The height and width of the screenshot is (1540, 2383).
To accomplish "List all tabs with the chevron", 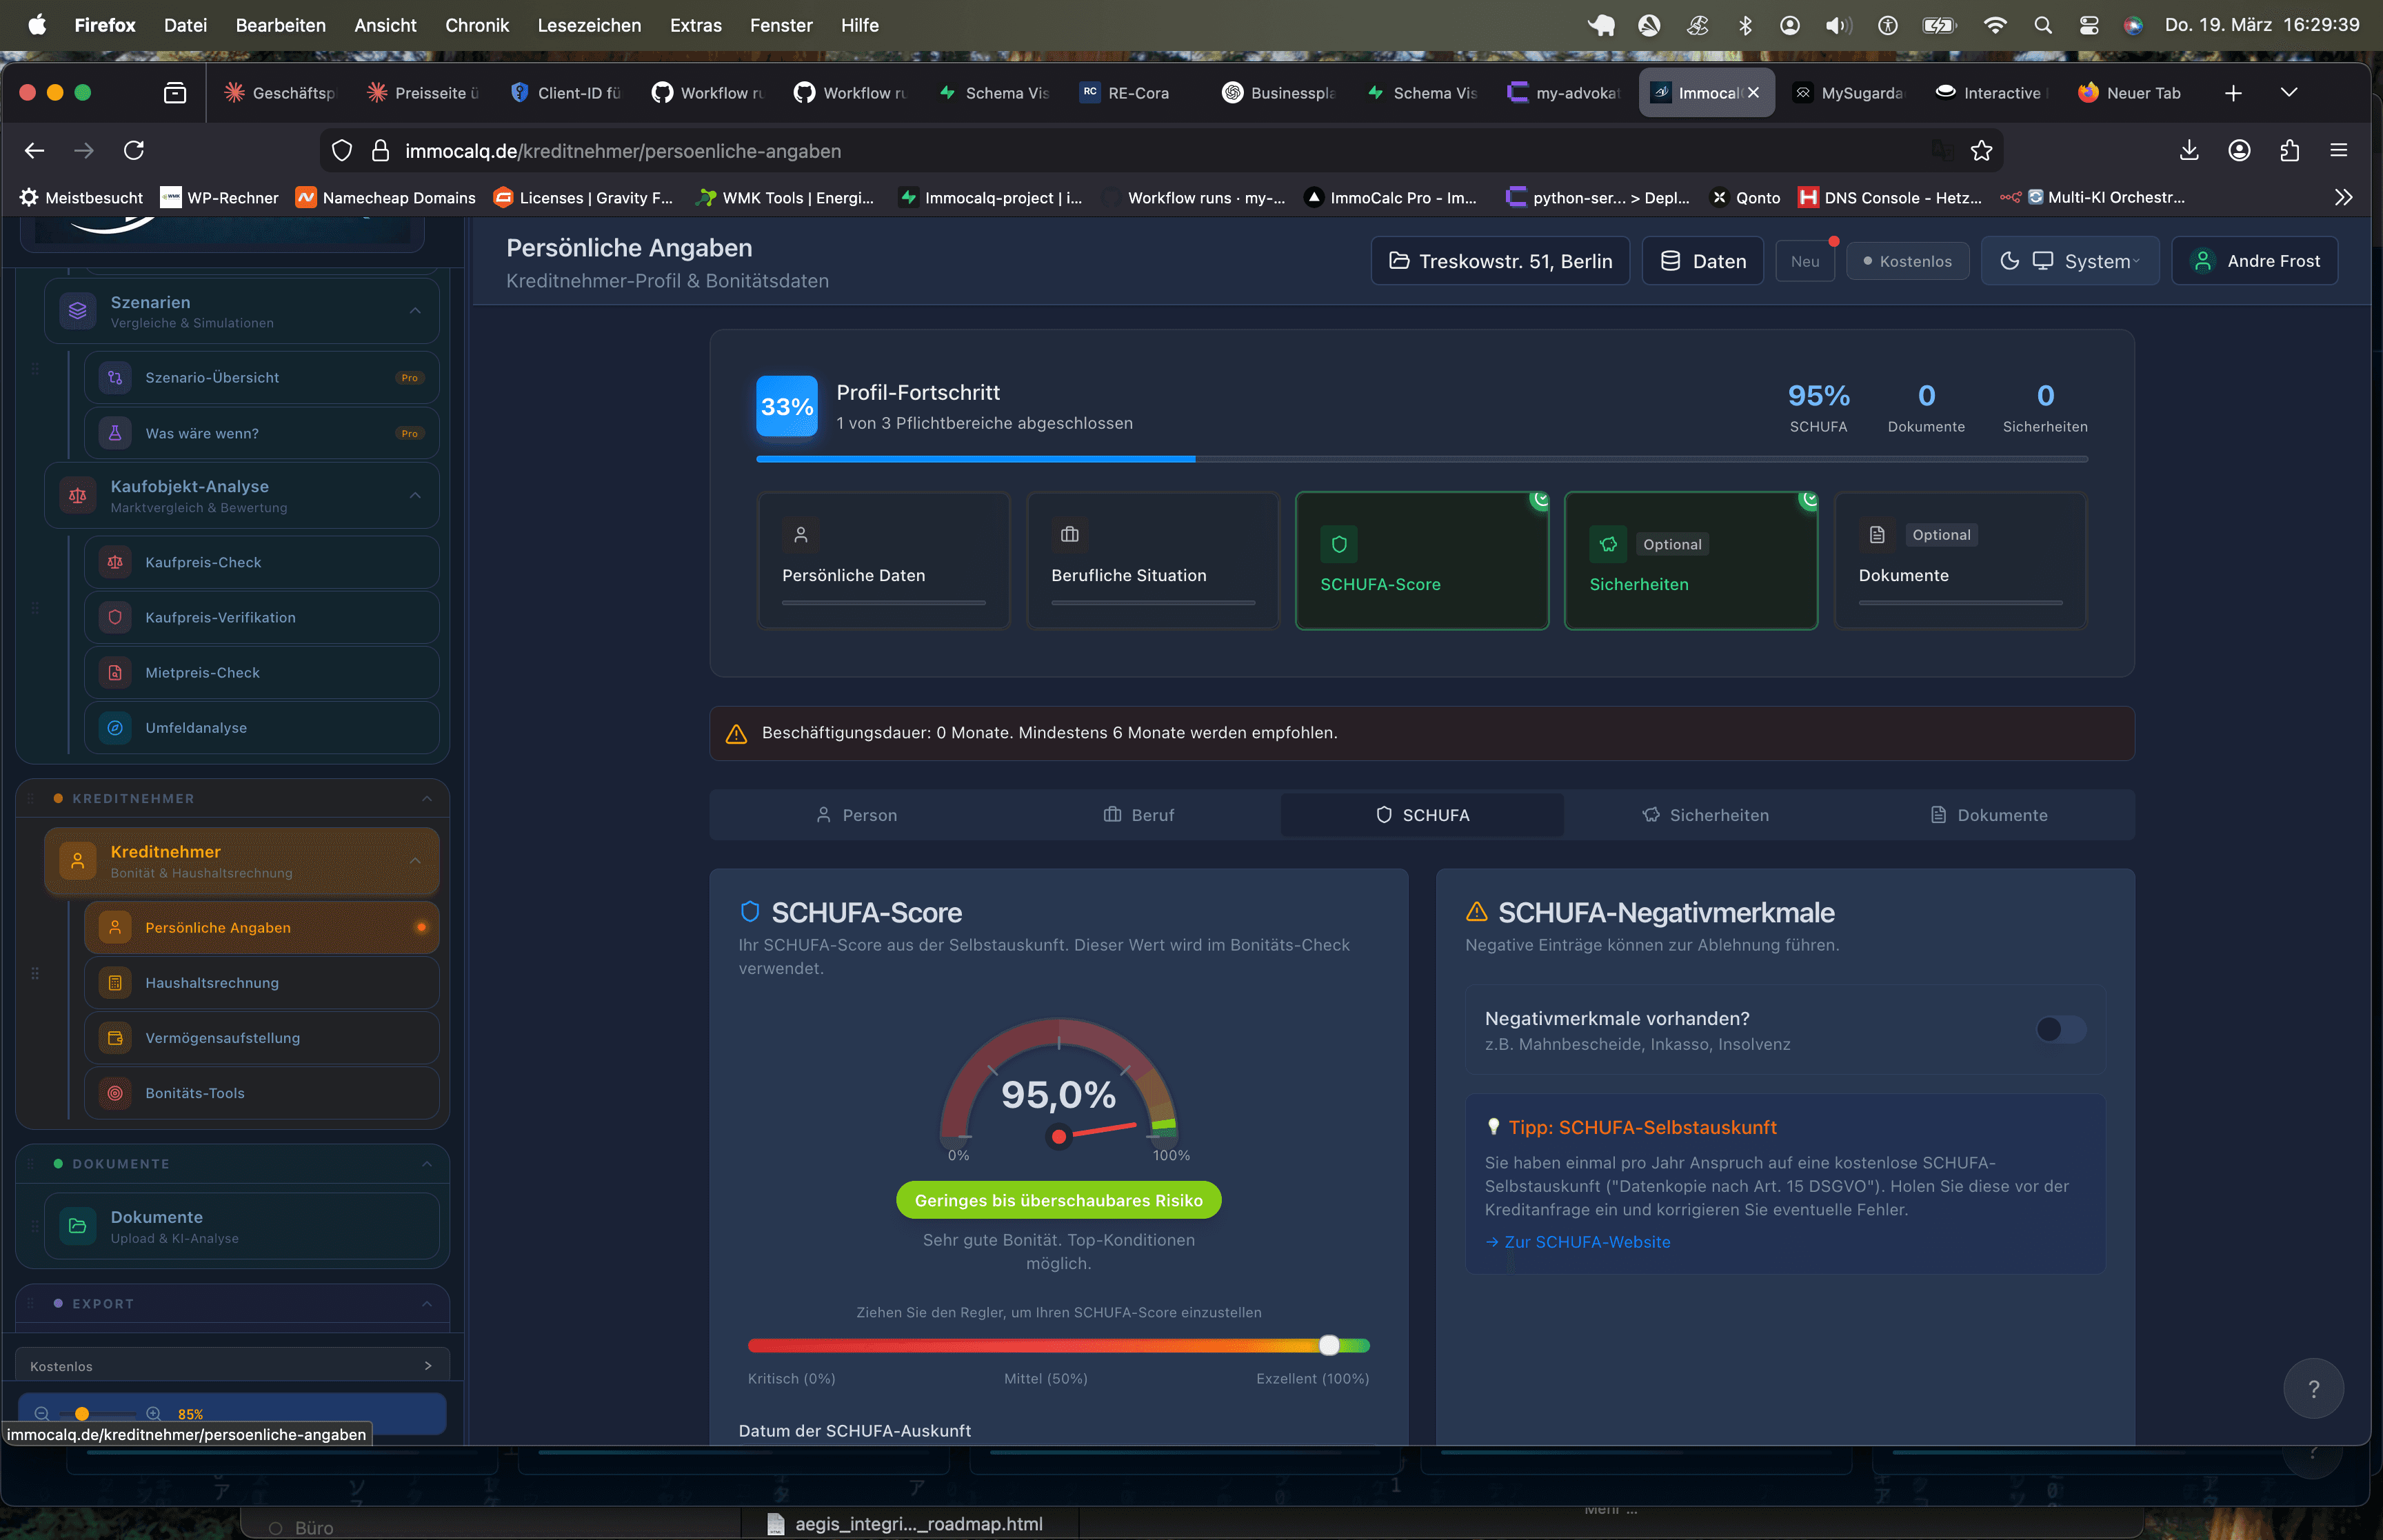I will click(2289, 93).
